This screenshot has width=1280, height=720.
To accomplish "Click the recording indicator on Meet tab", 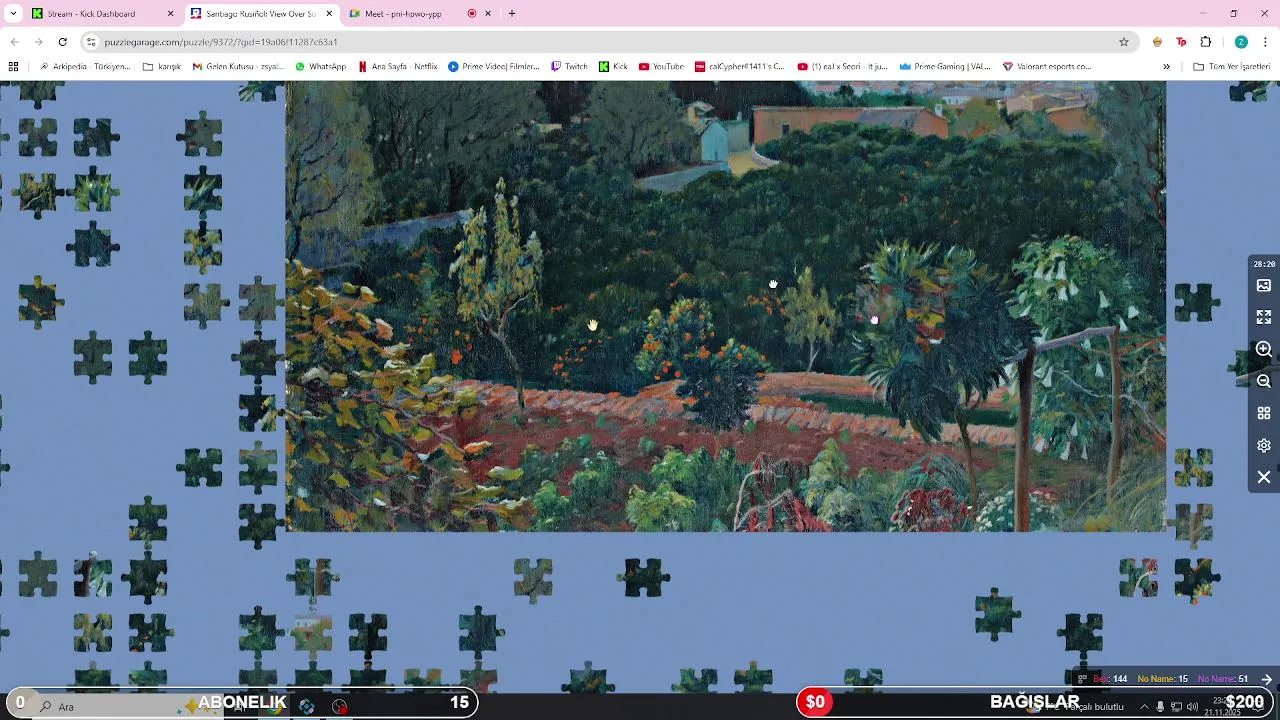I will coord(472,14).
